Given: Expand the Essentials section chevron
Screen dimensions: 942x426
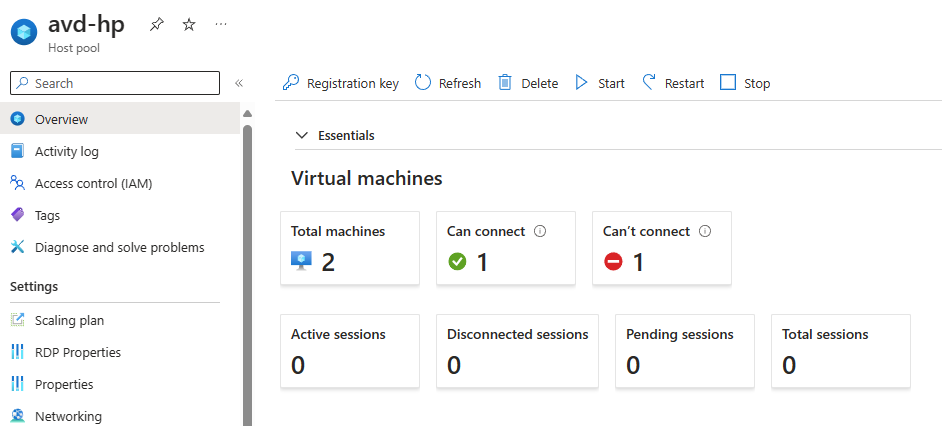Looking at the screenshot, I should coord(302,135).
